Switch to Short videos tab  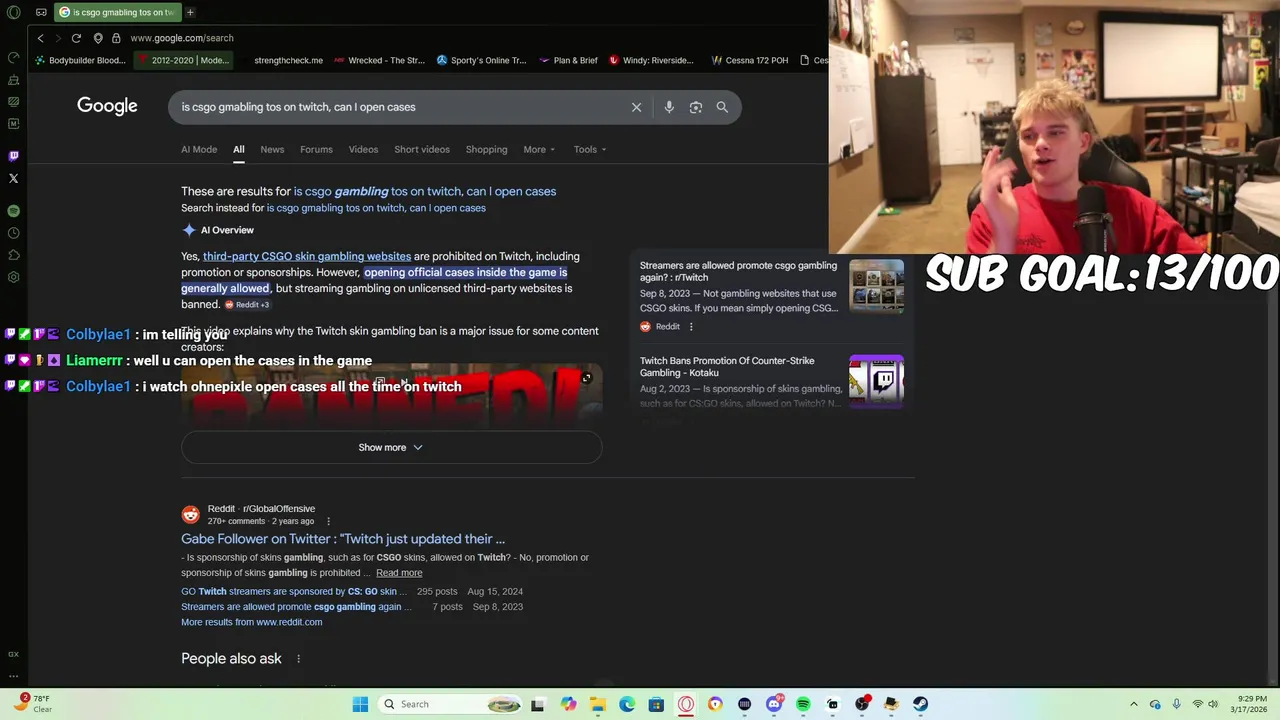click(x=422, y=149)
